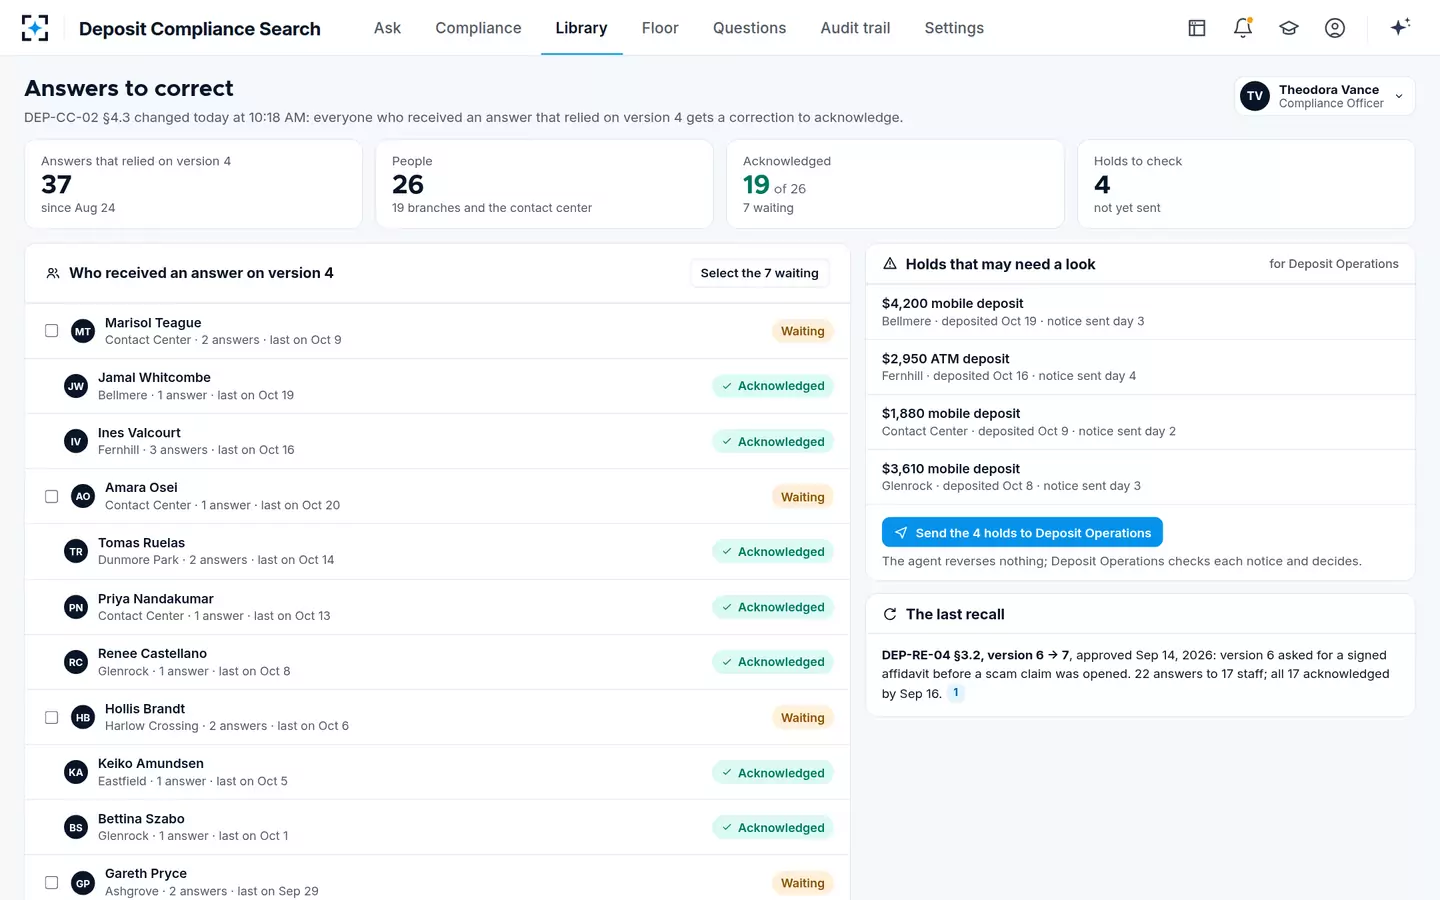Open citation 1 in the last recall note
Viewport: 1440px width, 900px height.
956,692
